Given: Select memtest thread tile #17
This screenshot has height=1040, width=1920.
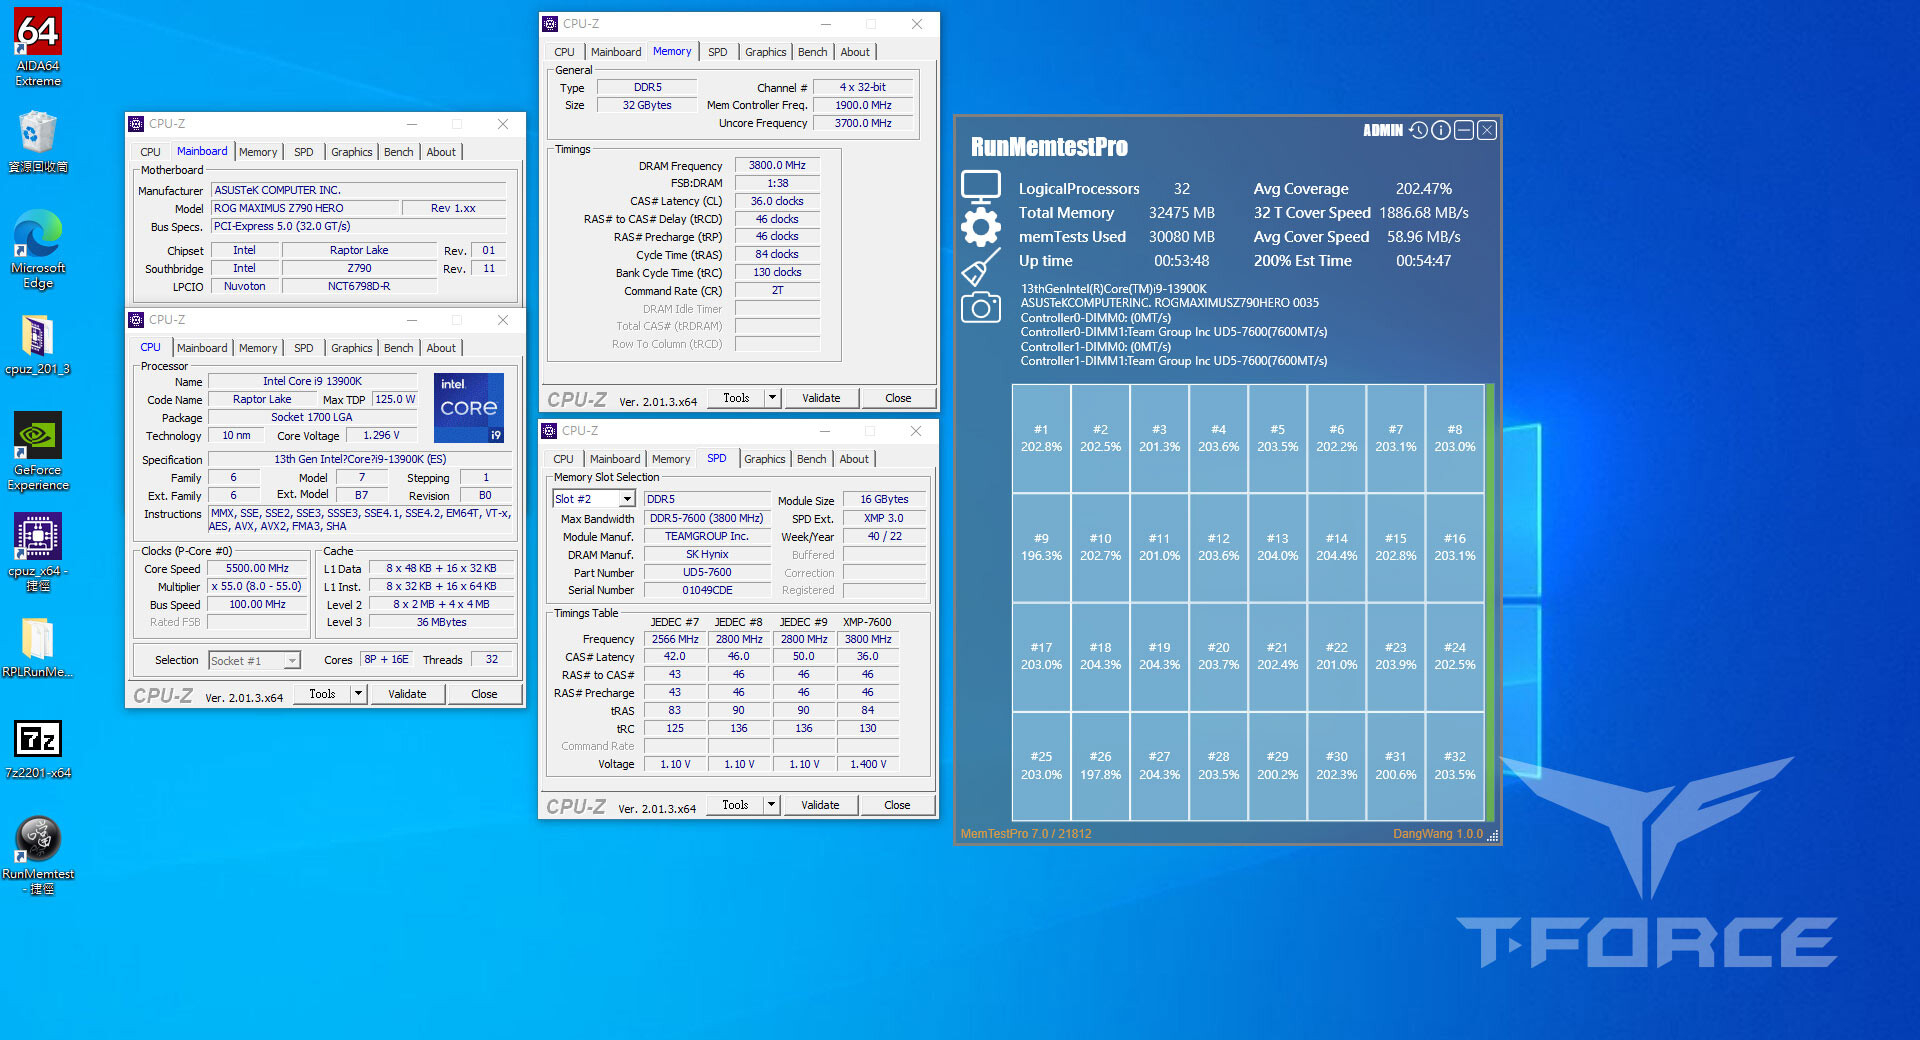Looking at the screenshot, I should (1041, 656).
